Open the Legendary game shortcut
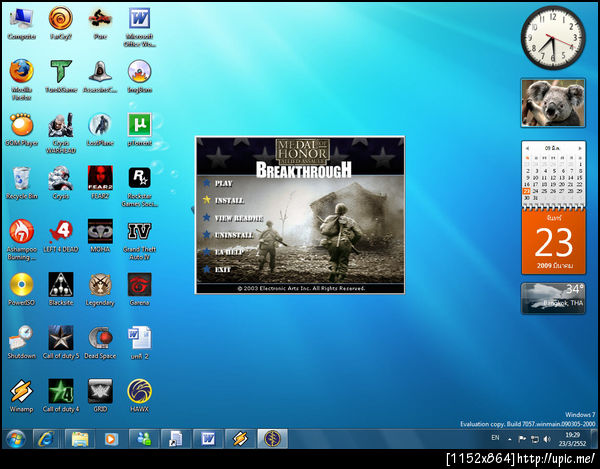Viewport: 600px width, 469px height. (x=100, y=289)
